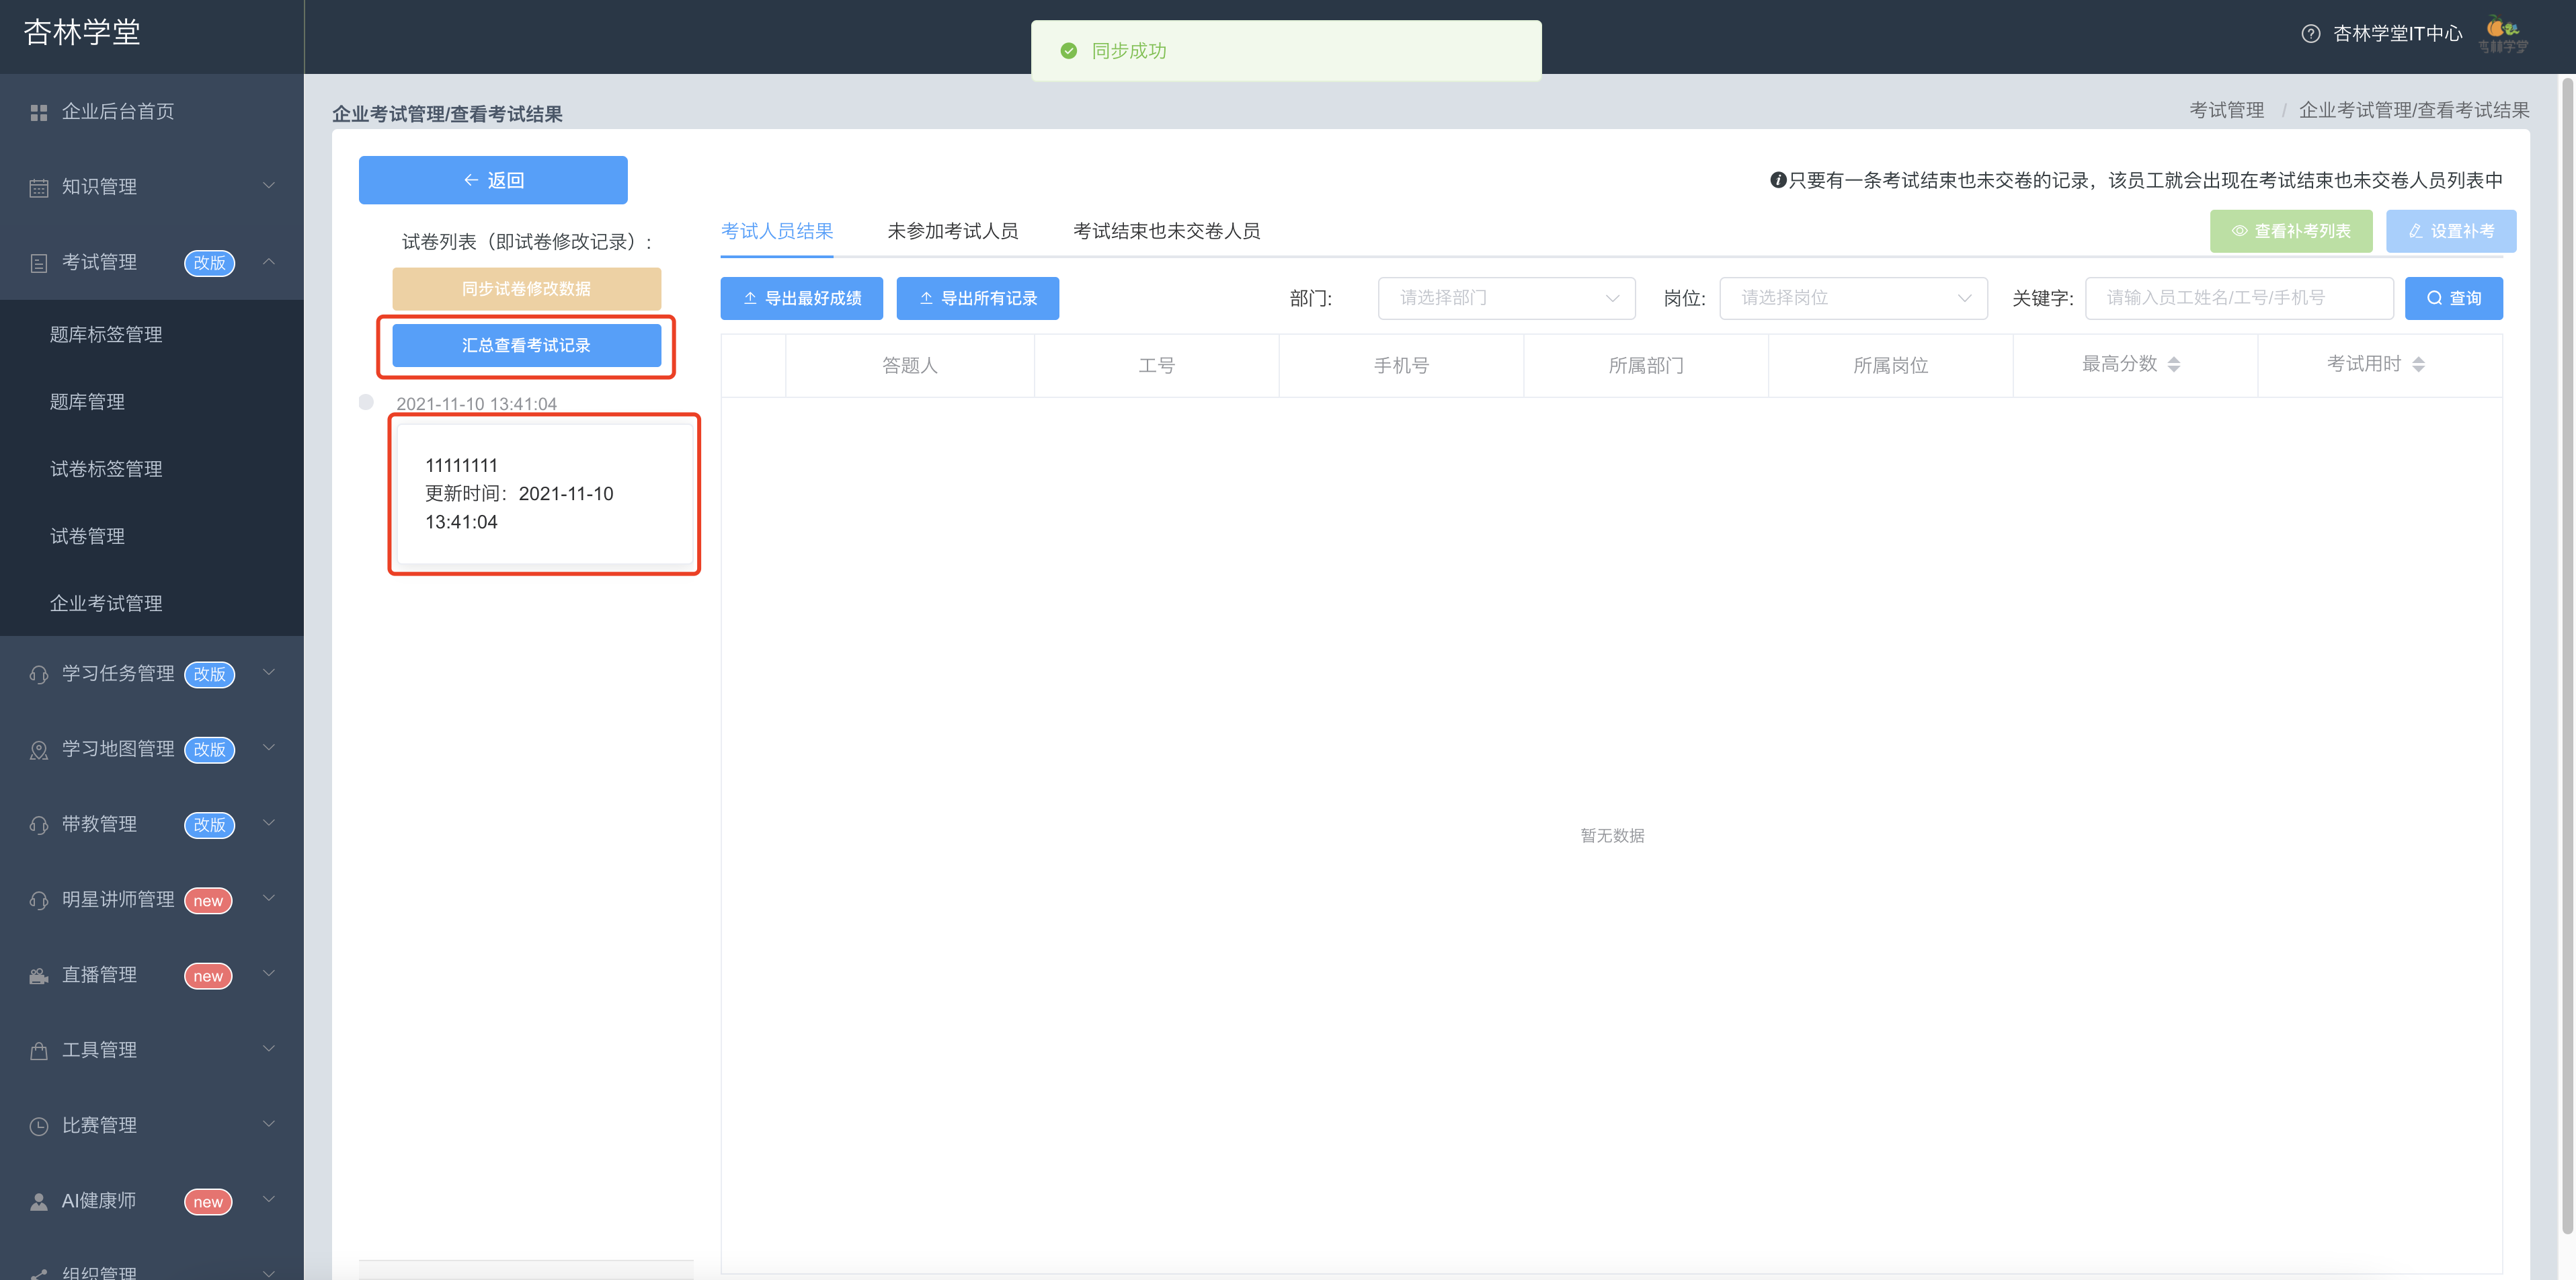Switch to 未参加考试人员 tab
The image size is (2576, 1280).
(952, 231)
